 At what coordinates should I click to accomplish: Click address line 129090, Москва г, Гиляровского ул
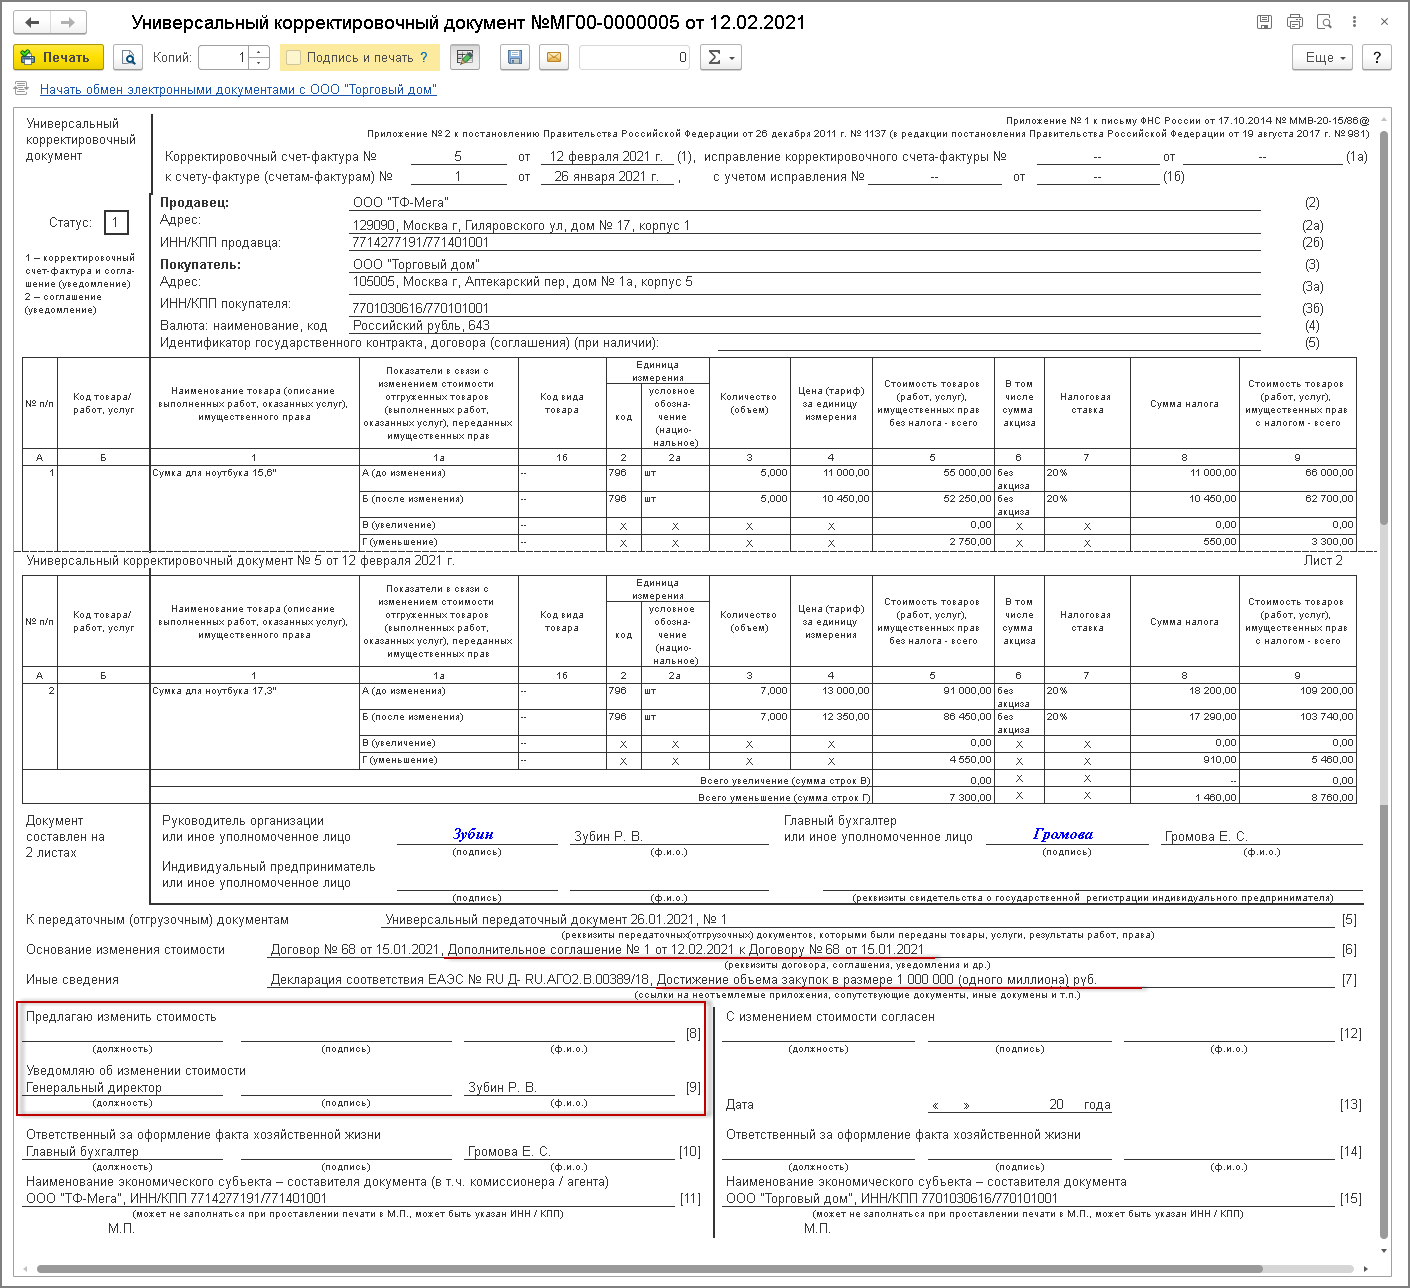tap(521, 226)
